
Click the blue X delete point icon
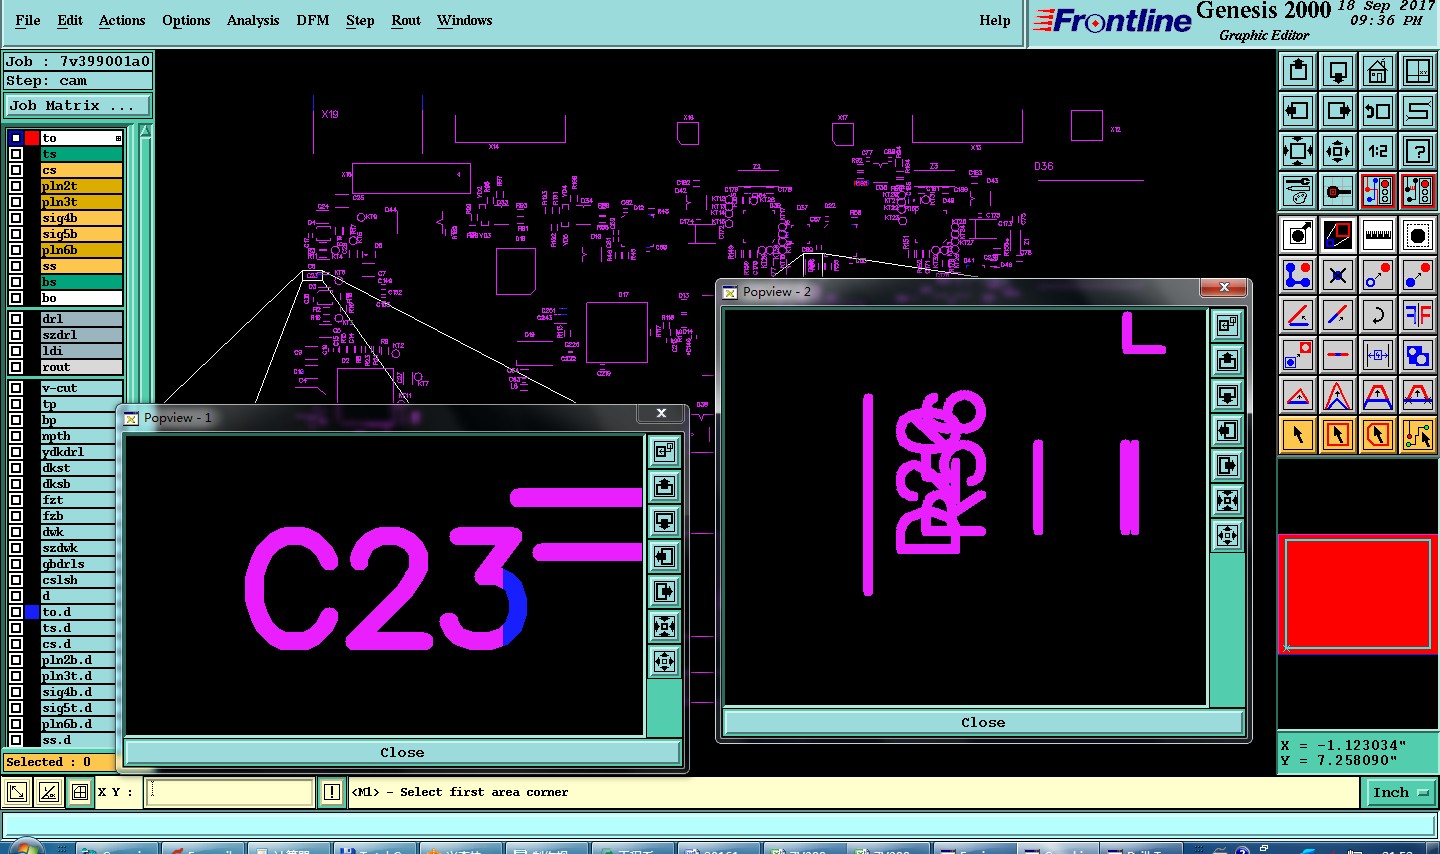1338,275
